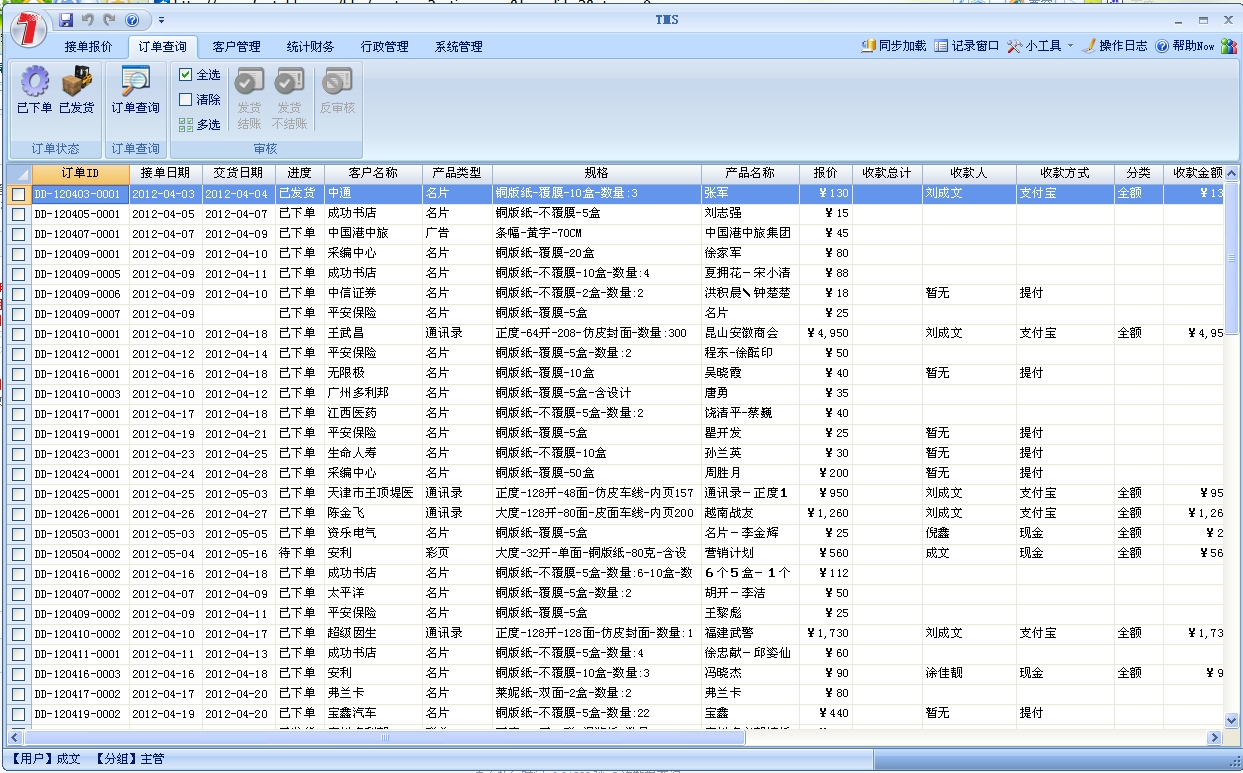Uncheck the 全选 checkbox
The width and height of the screenshot is (1243, 773).
pyautogui.click(x=186, y=75)
